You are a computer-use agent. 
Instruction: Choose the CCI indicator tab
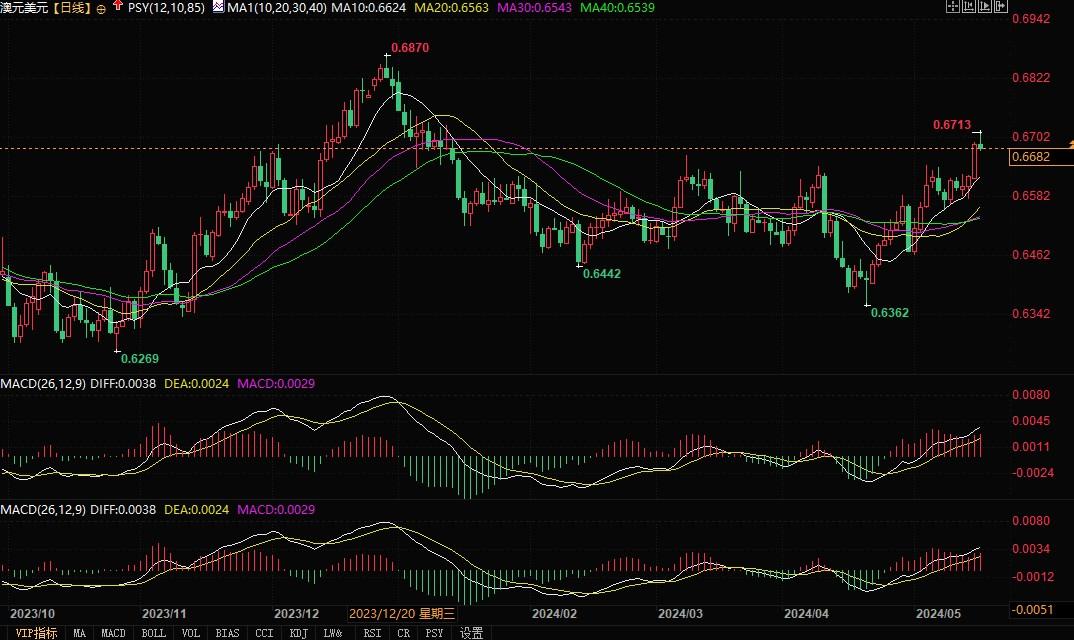tap(264, 632)
